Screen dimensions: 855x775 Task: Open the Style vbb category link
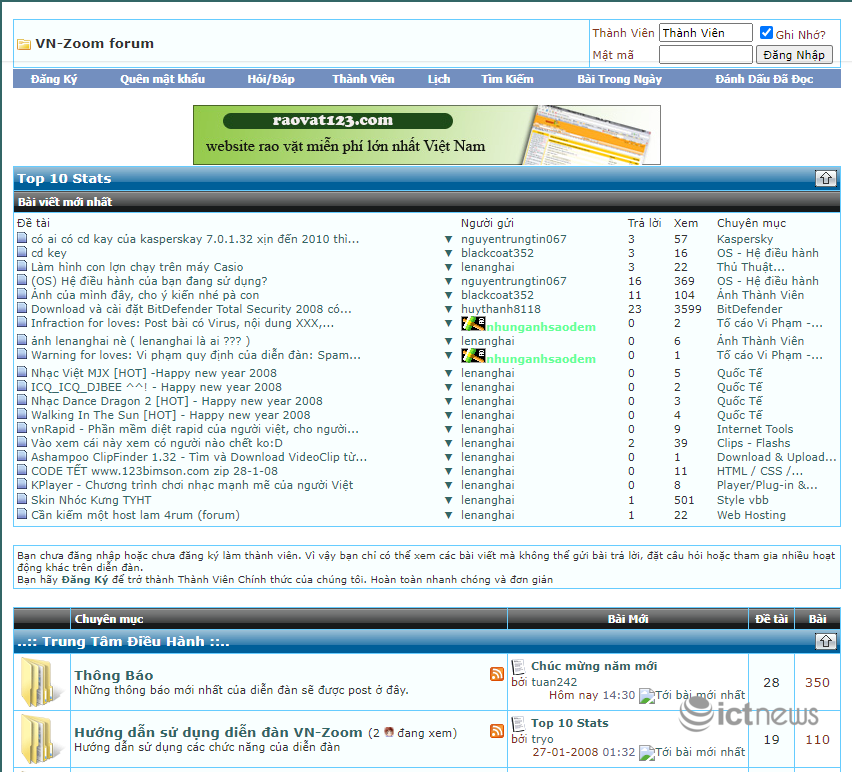coord(742,500)
